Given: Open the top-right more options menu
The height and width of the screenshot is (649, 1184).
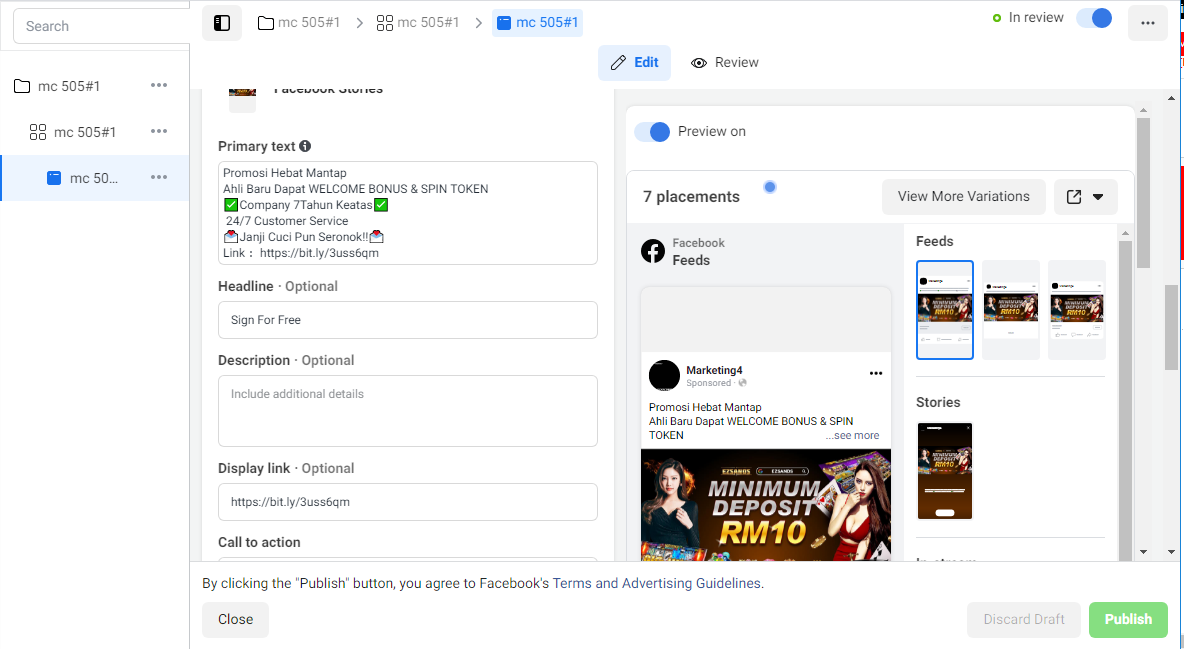Looking at the screenshot, I should [x=1148, y=23].
